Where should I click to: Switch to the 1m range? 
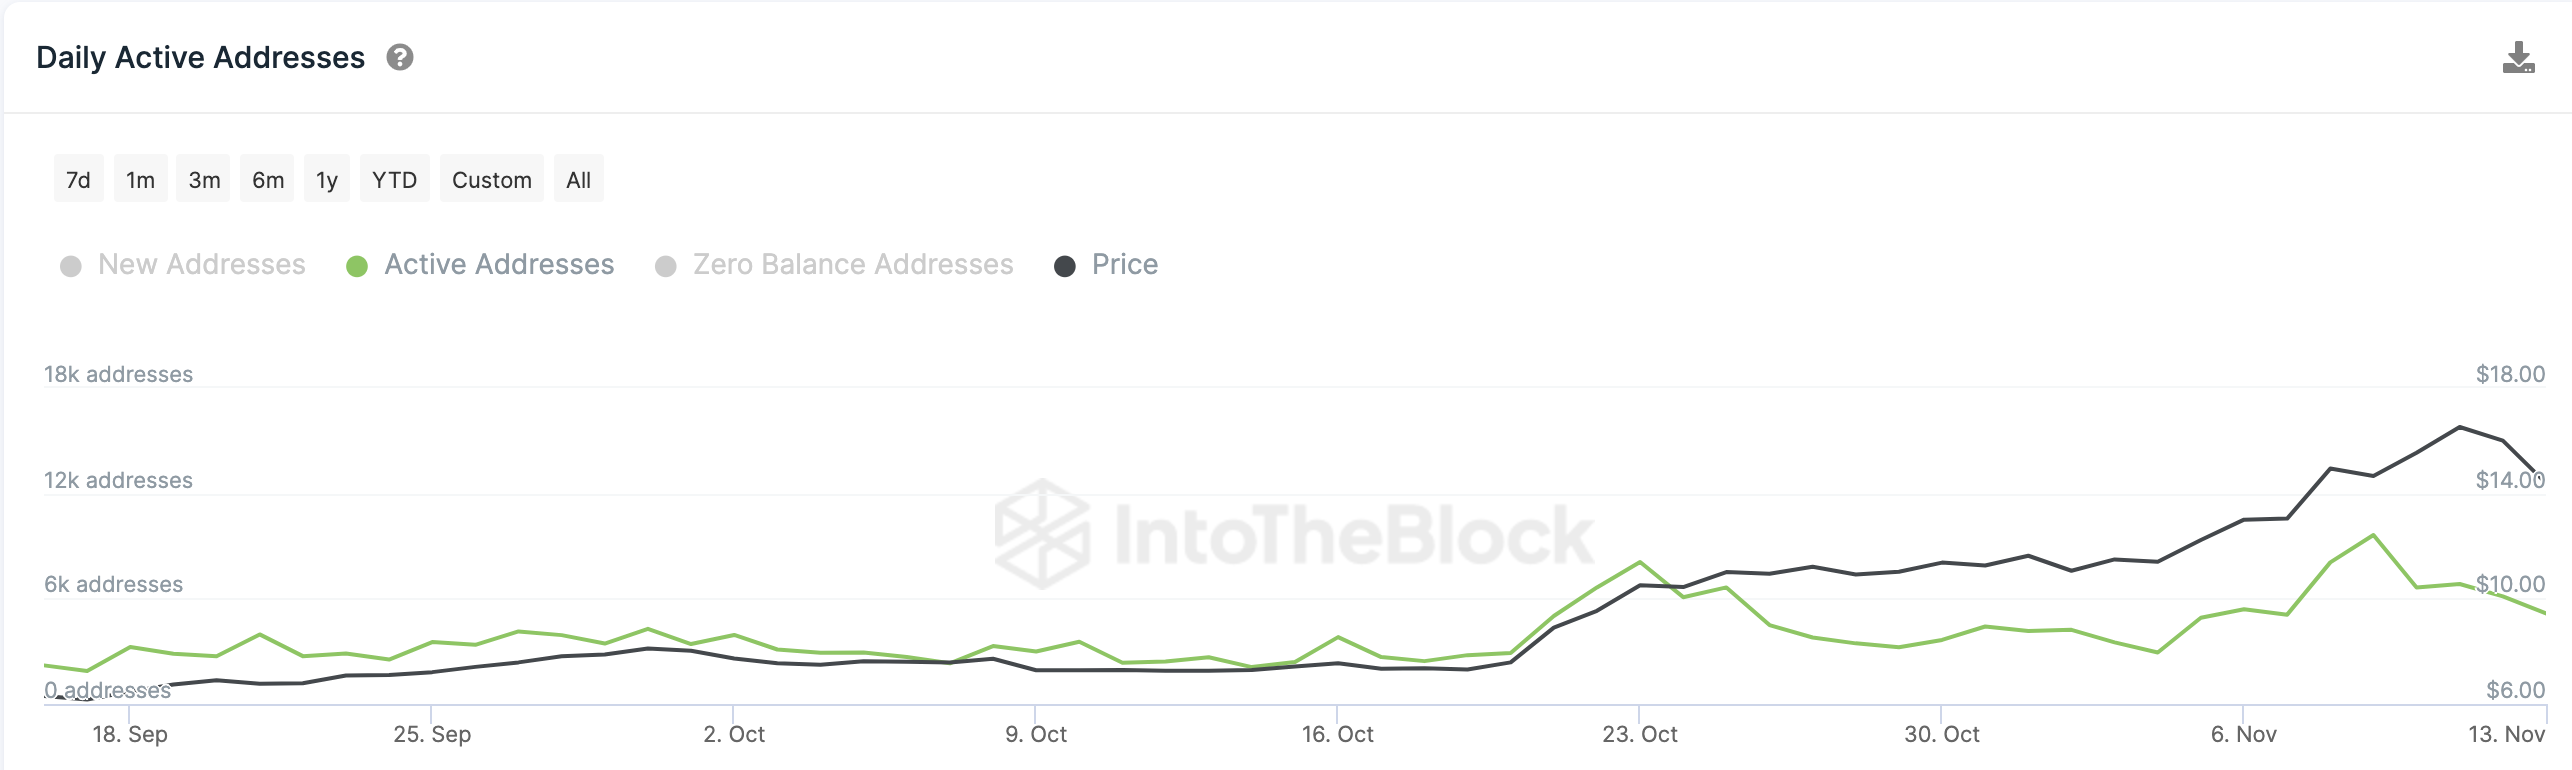pyautogui.click(x=140, y=180)
